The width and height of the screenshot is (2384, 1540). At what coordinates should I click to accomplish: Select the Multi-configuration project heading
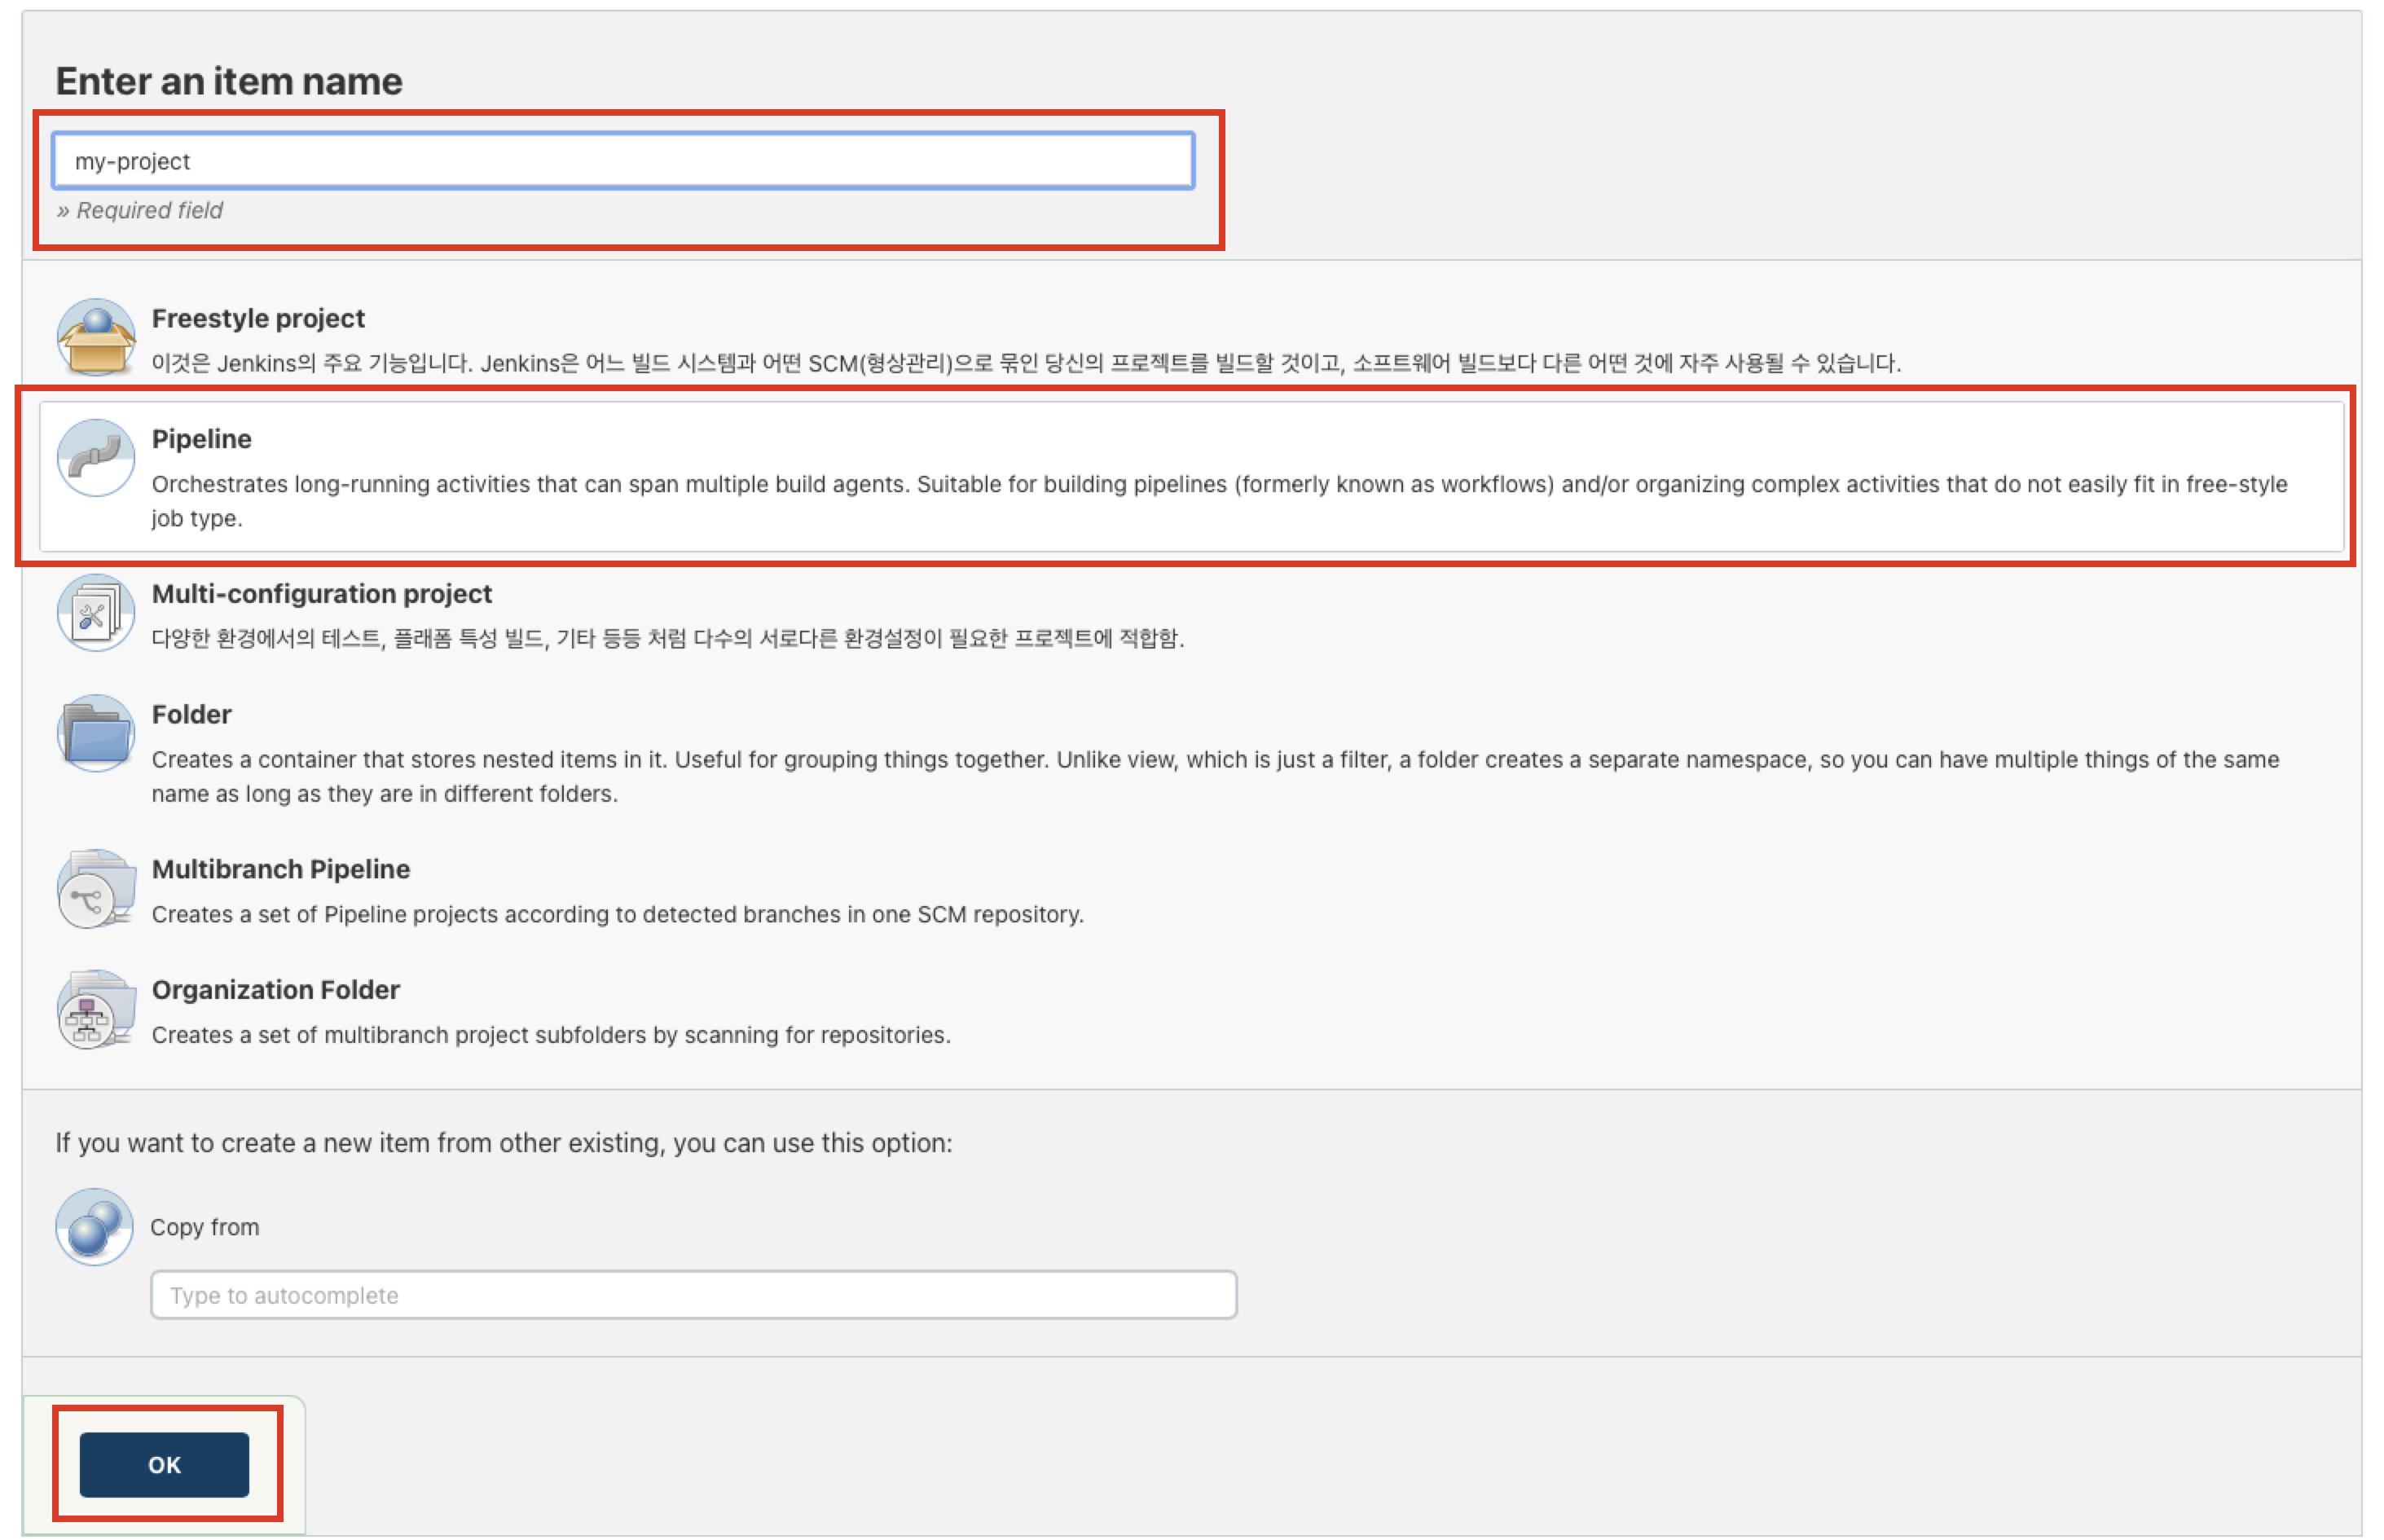click(x=321, y=594)
